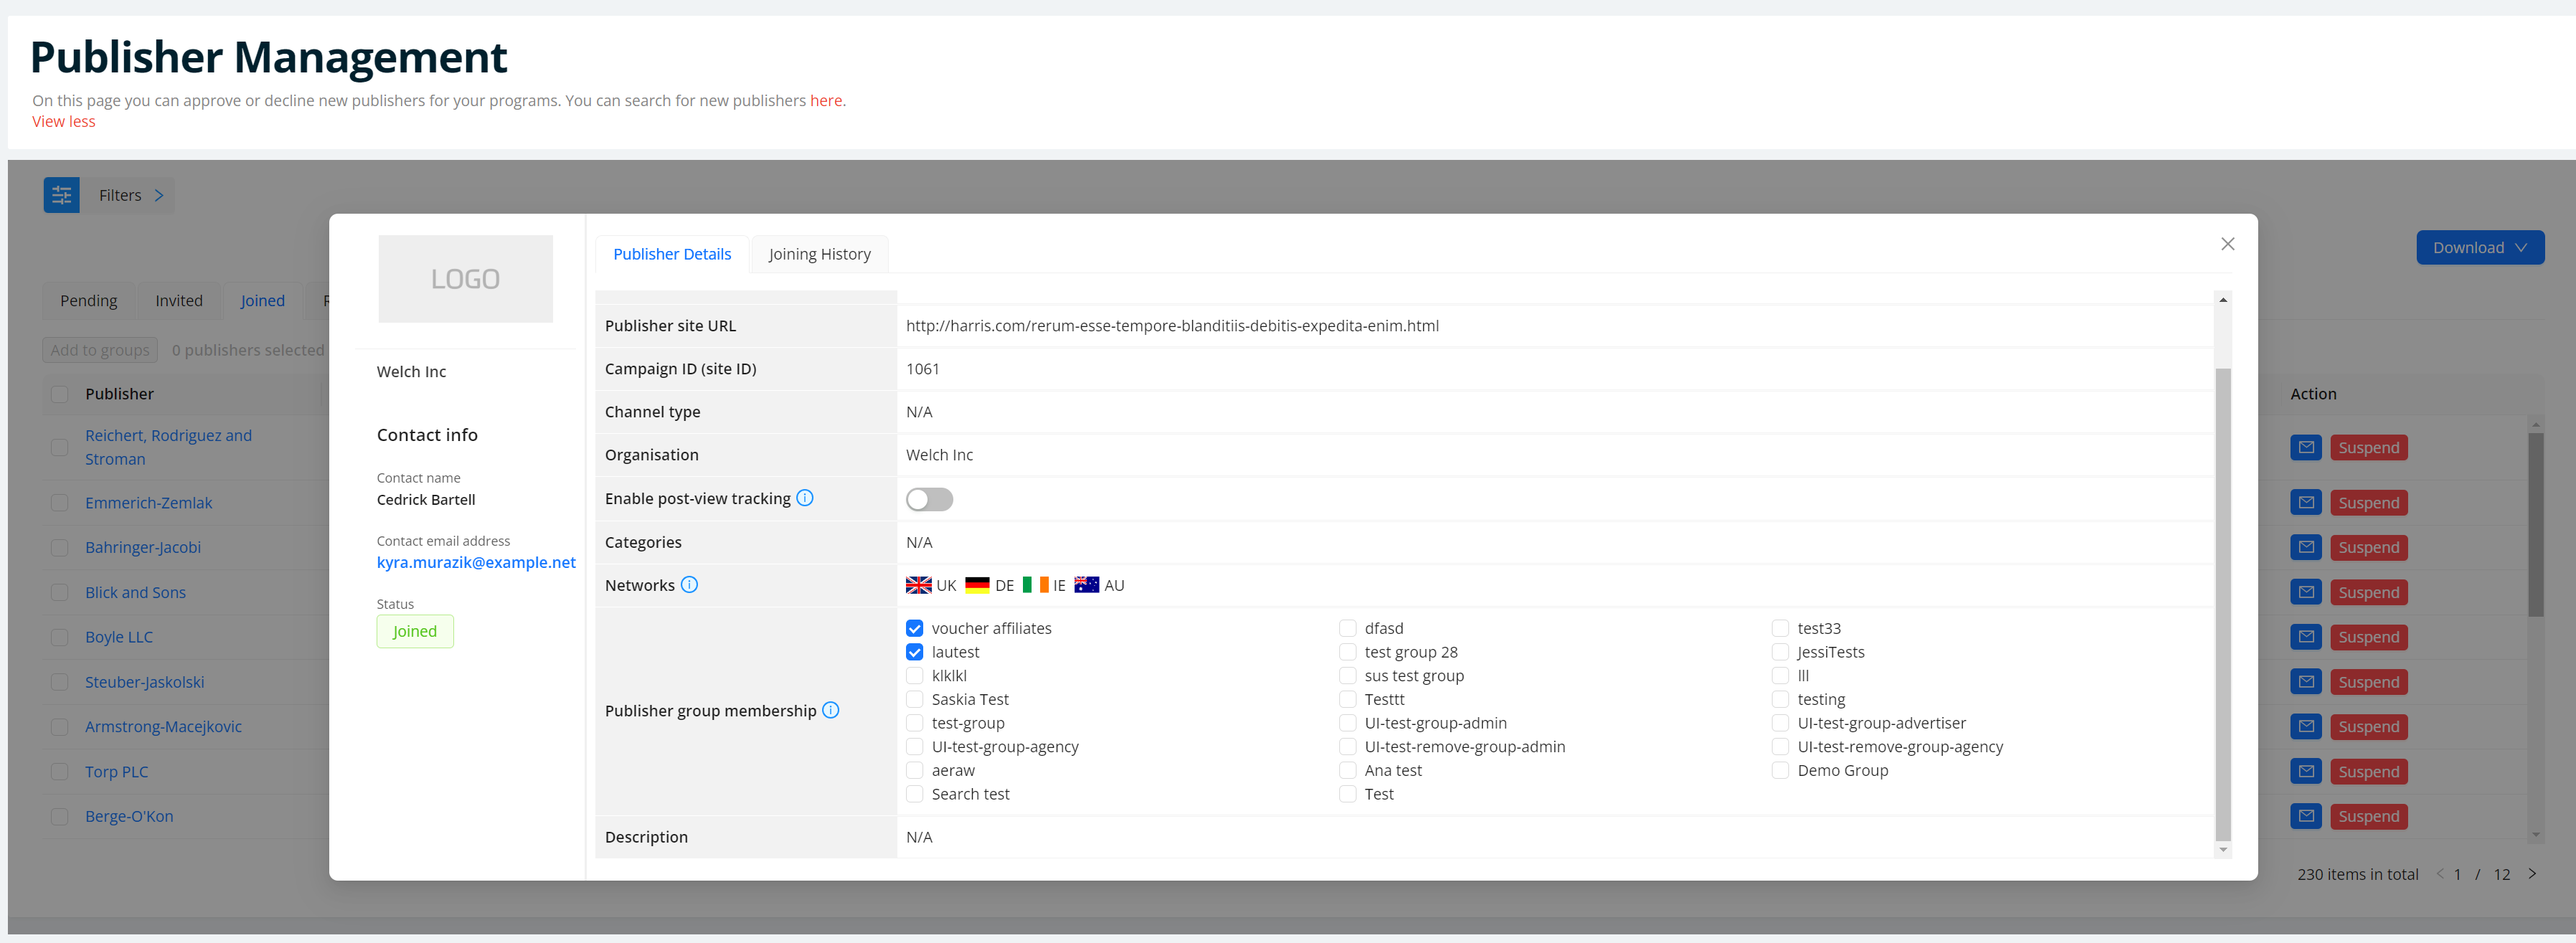
Task: Uncheck the voucher affiliates group checkbox
Action: [914, 628]
